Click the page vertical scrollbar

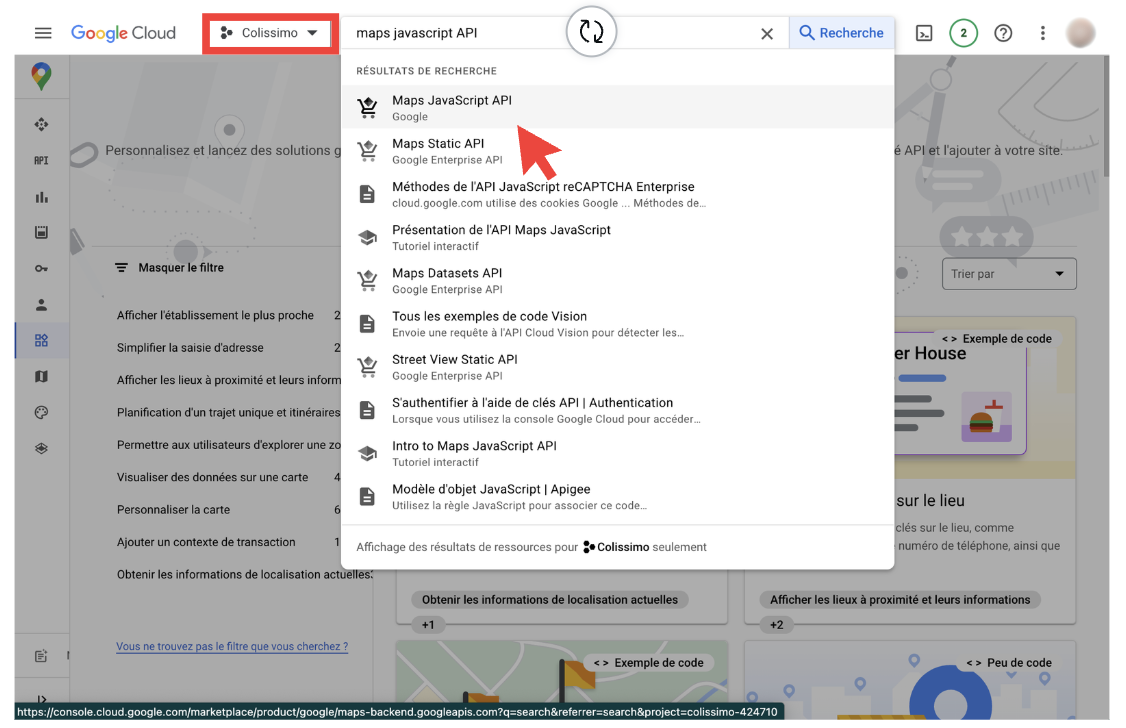coord(1106,116)
